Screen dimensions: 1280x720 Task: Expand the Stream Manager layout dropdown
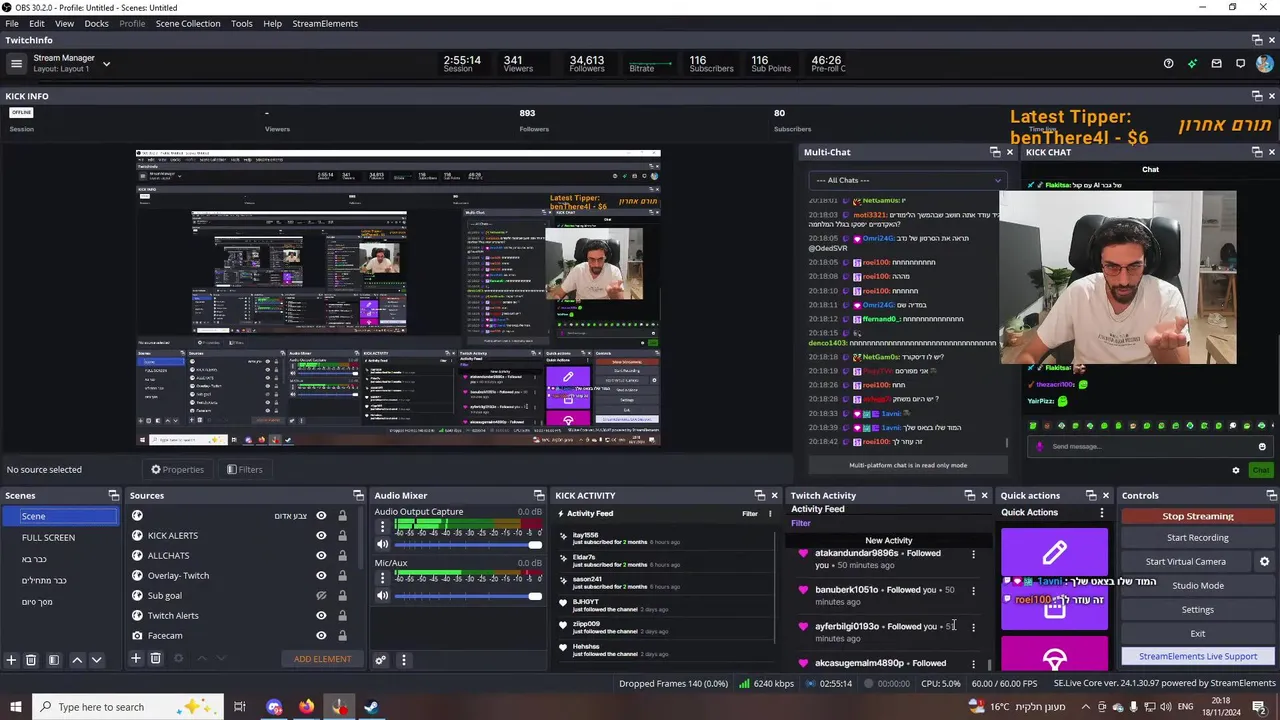click(106, 64)
